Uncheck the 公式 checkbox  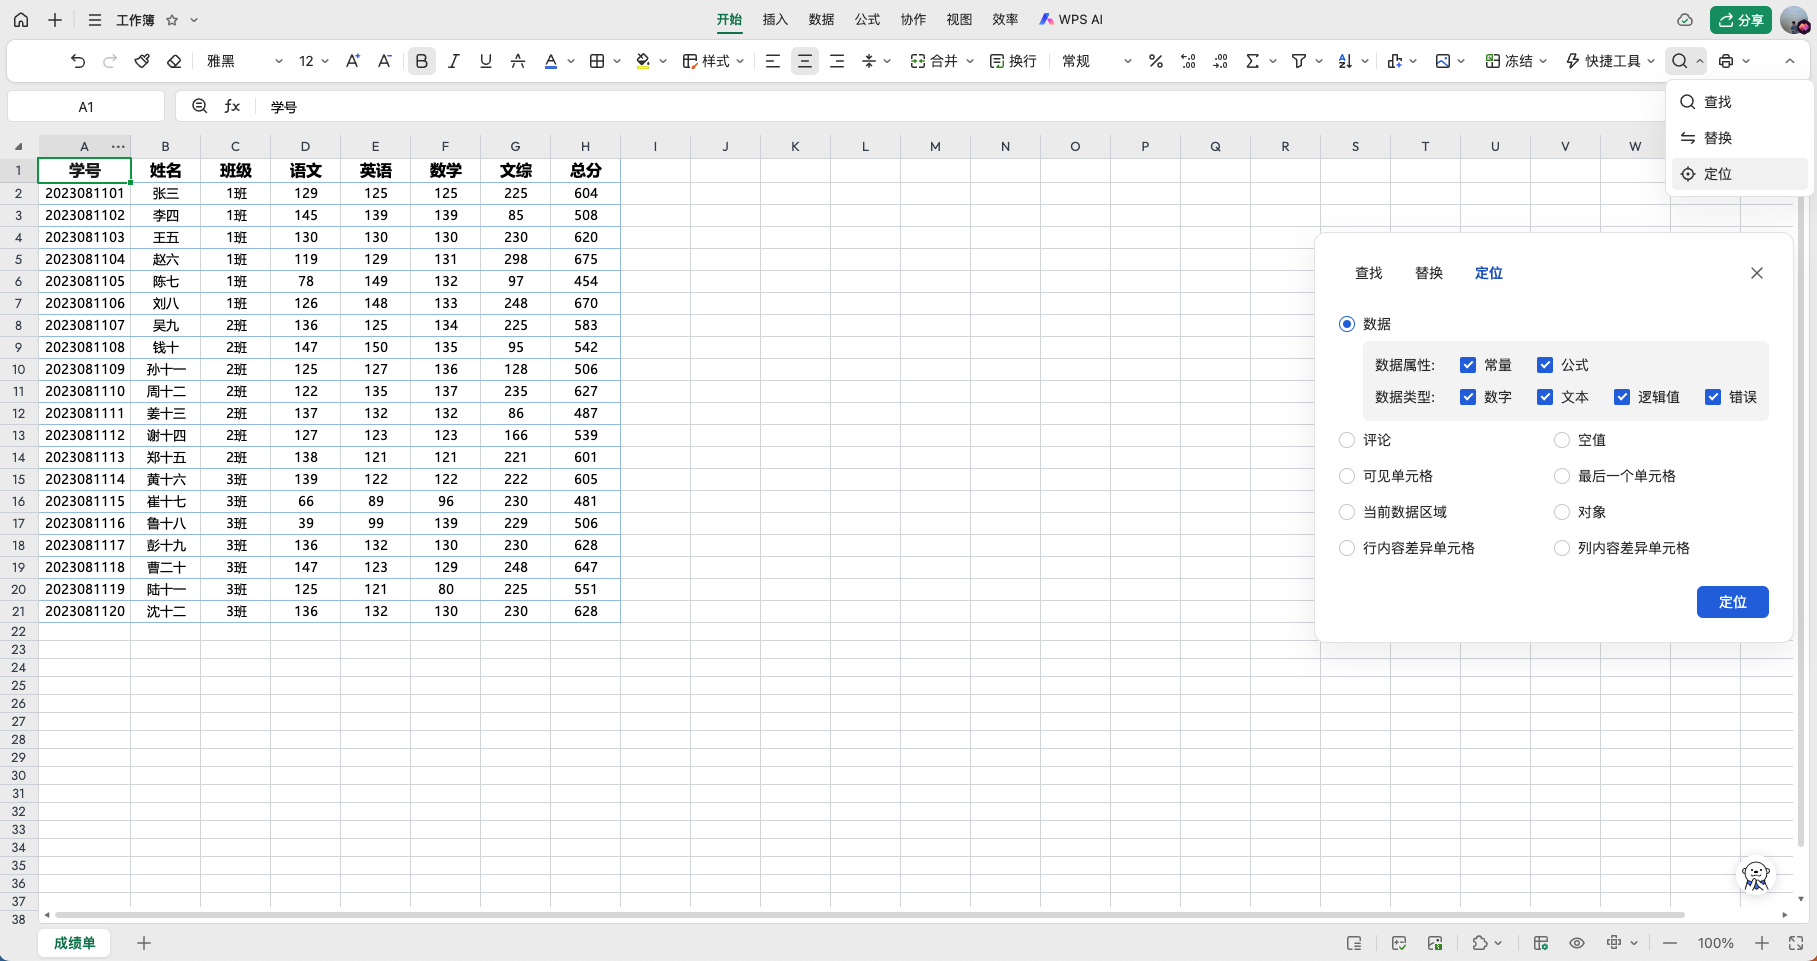(1545, 365)
